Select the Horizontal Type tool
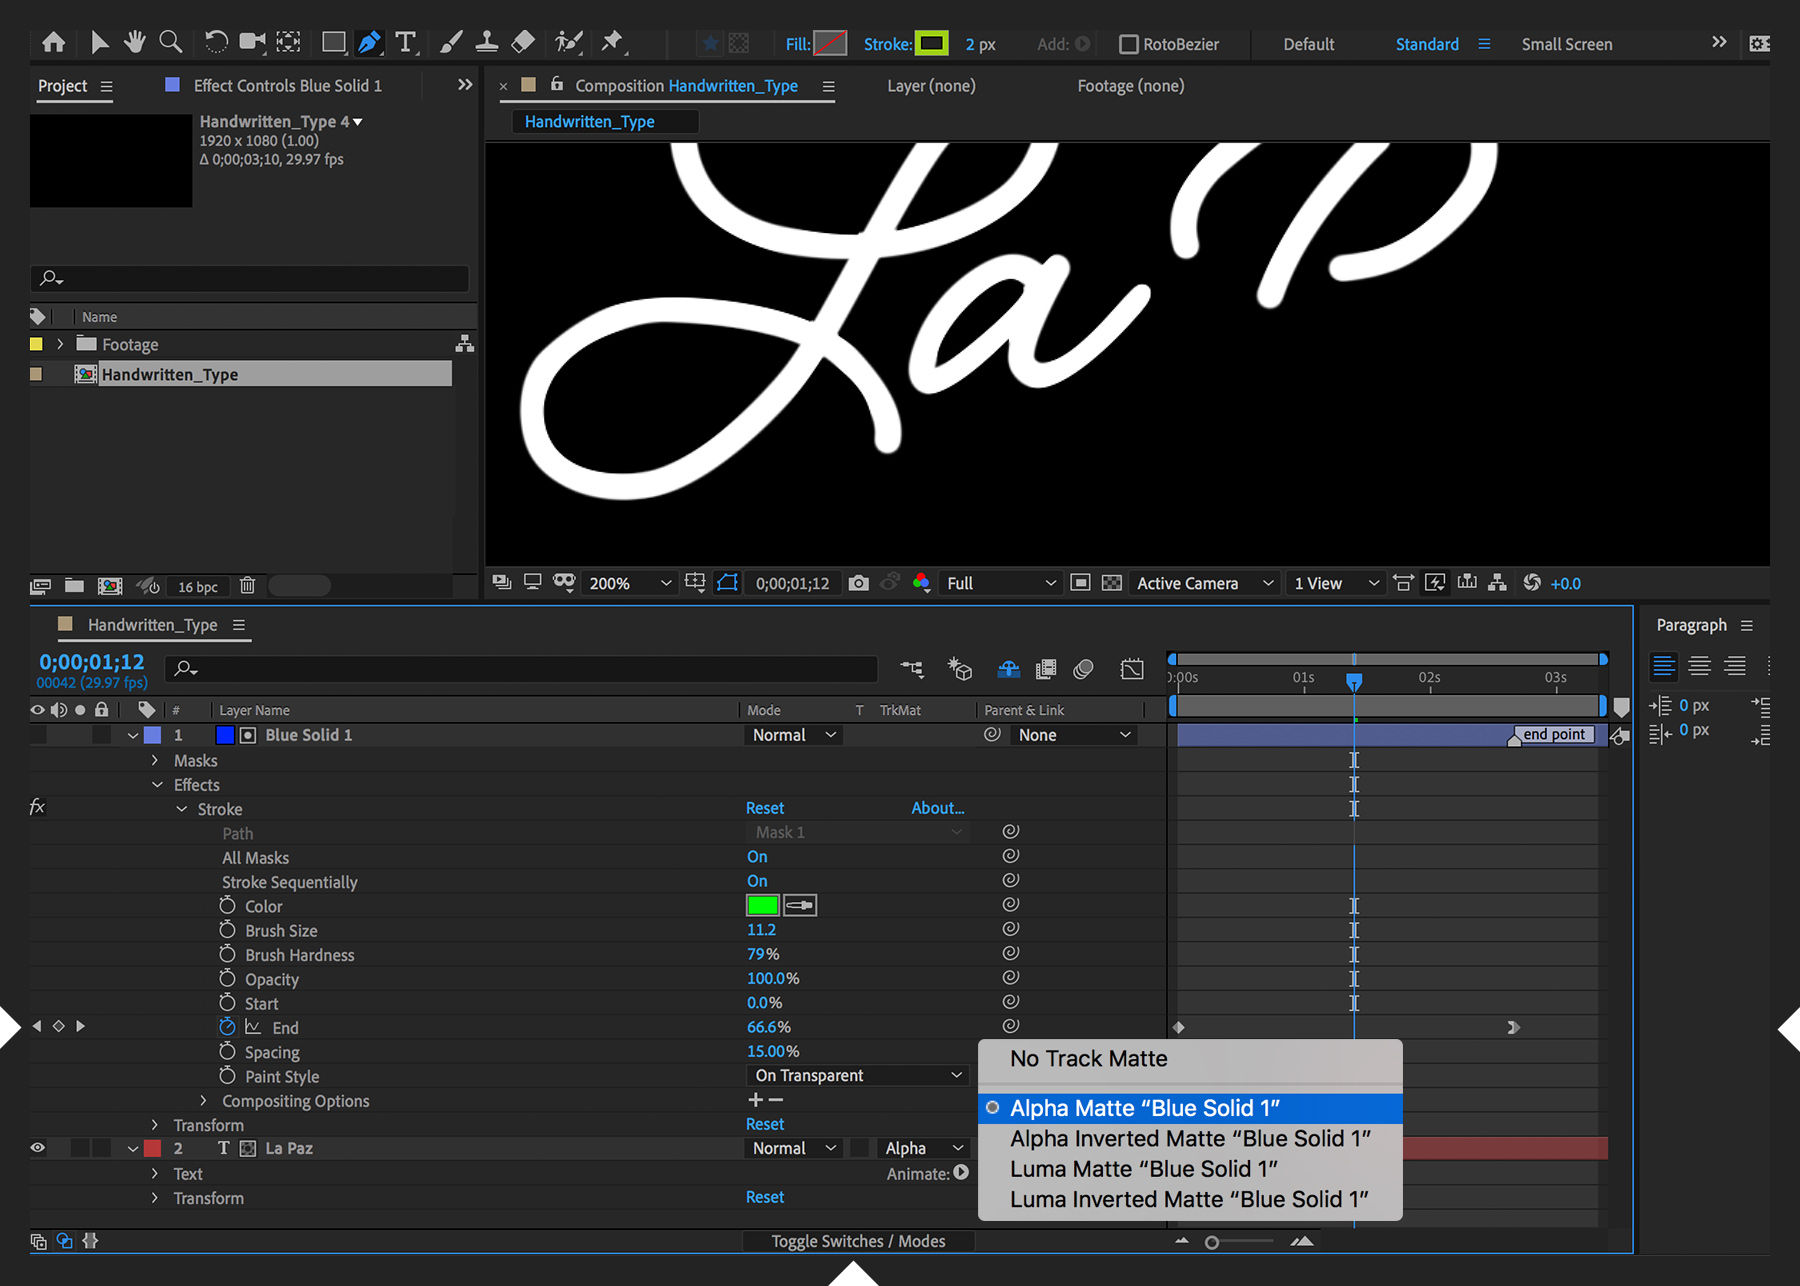1800x1286 pixels. click(x=405, y=42)
